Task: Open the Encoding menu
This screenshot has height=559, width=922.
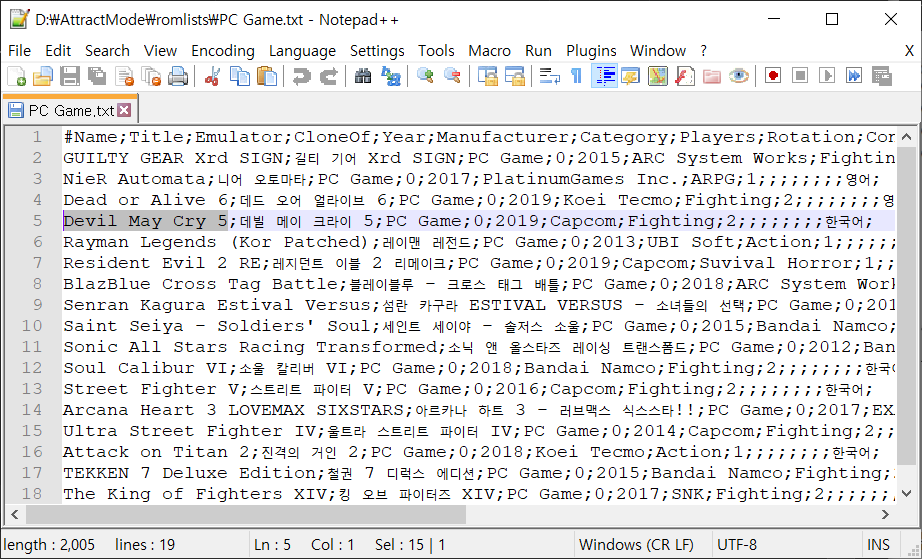Action: pos(223,51)
